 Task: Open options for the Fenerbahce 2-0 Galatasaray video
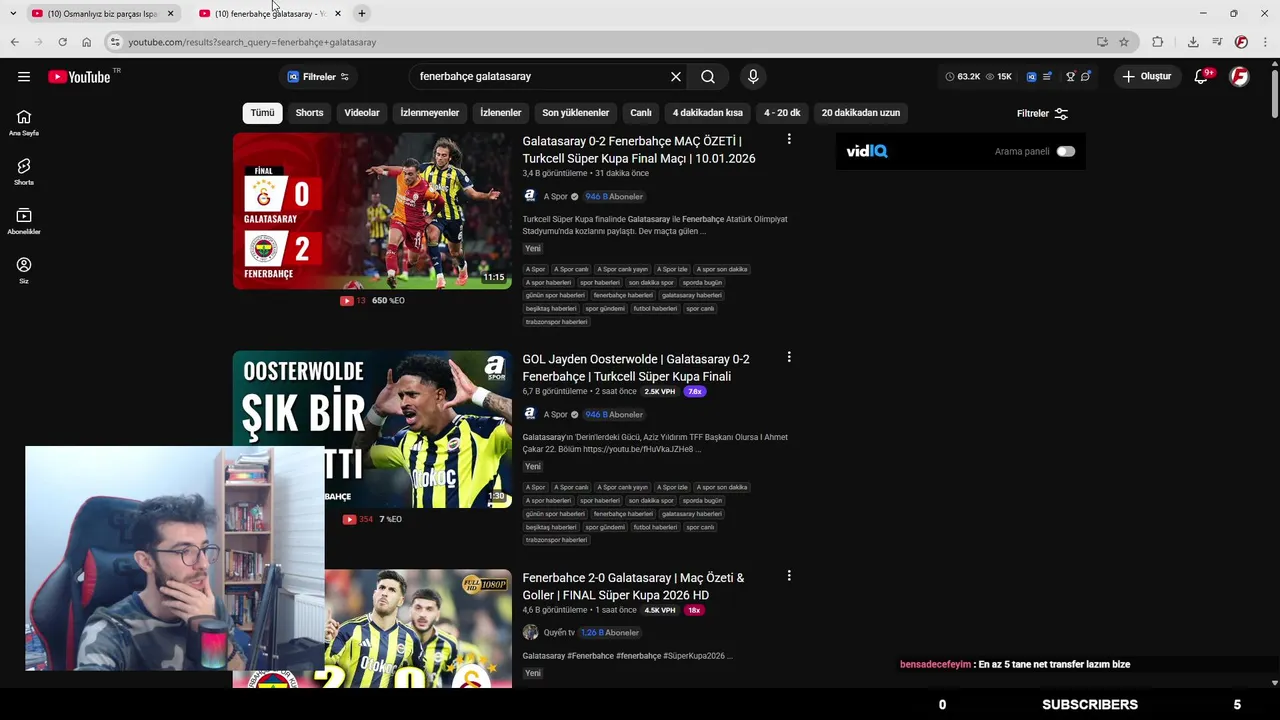point(789,576)
